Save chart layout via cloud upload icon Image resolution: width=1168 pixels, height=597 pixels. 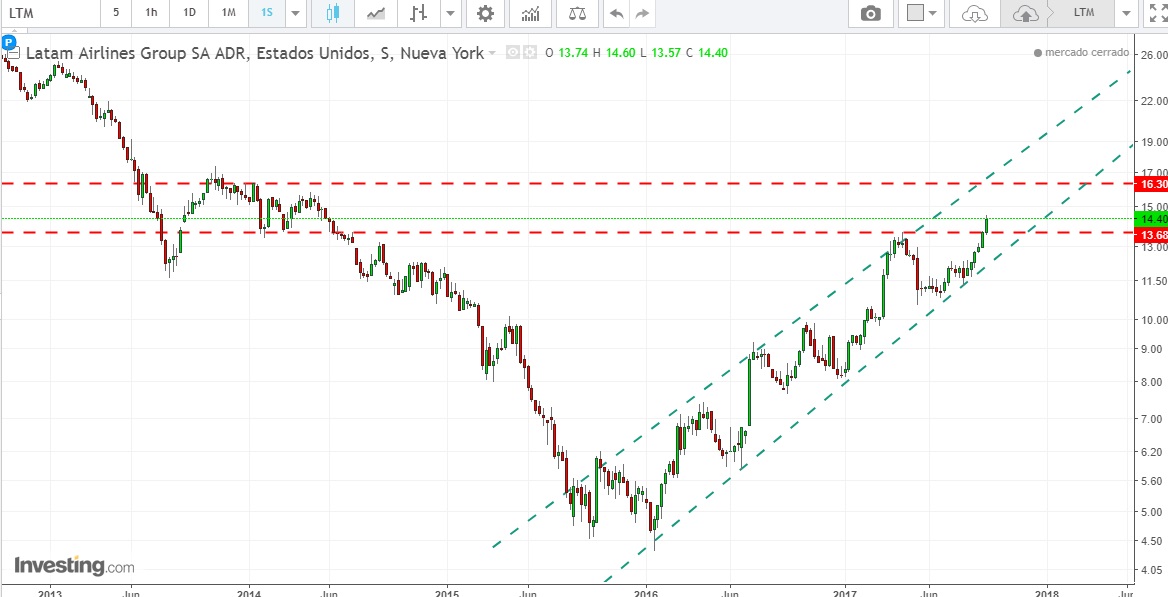(x=1026, y=13)
